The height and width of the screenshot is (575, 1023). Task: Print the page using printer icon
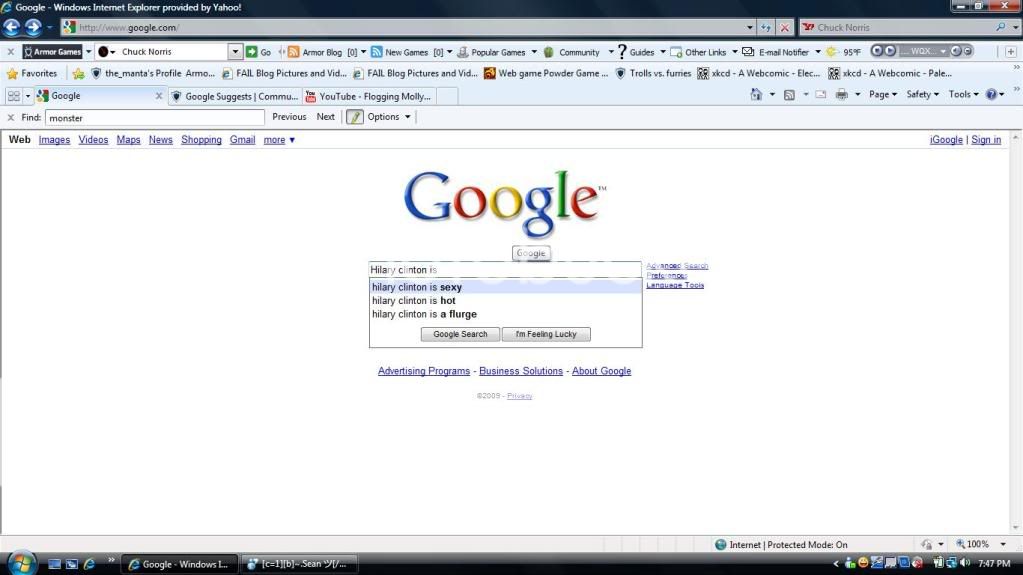842,95
